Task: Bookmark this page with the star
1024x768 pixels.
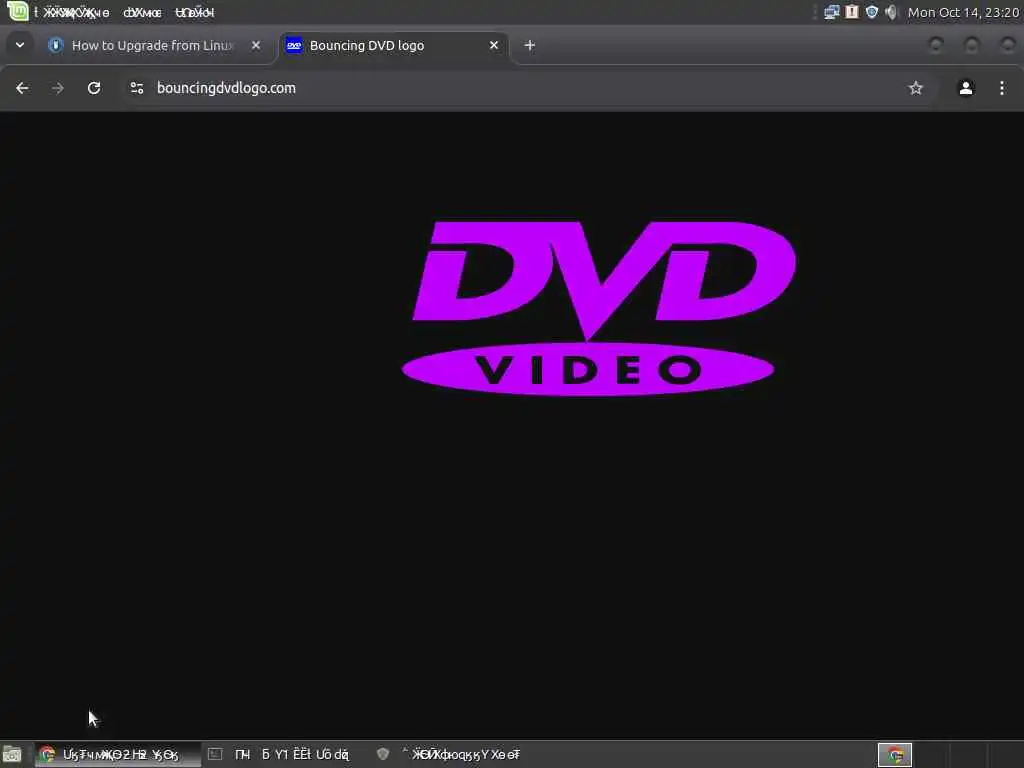Action: pos(916,88)
